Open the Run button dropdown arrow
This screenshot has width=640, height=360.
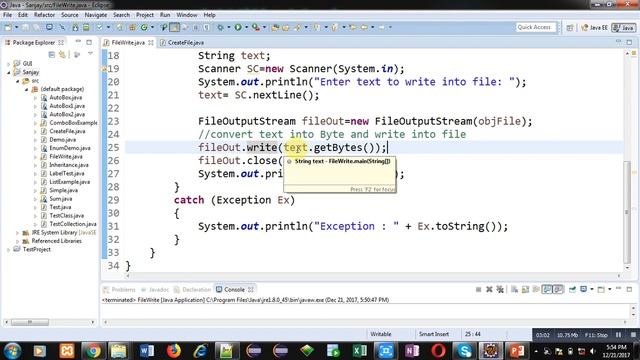click(x=246, y=27)
